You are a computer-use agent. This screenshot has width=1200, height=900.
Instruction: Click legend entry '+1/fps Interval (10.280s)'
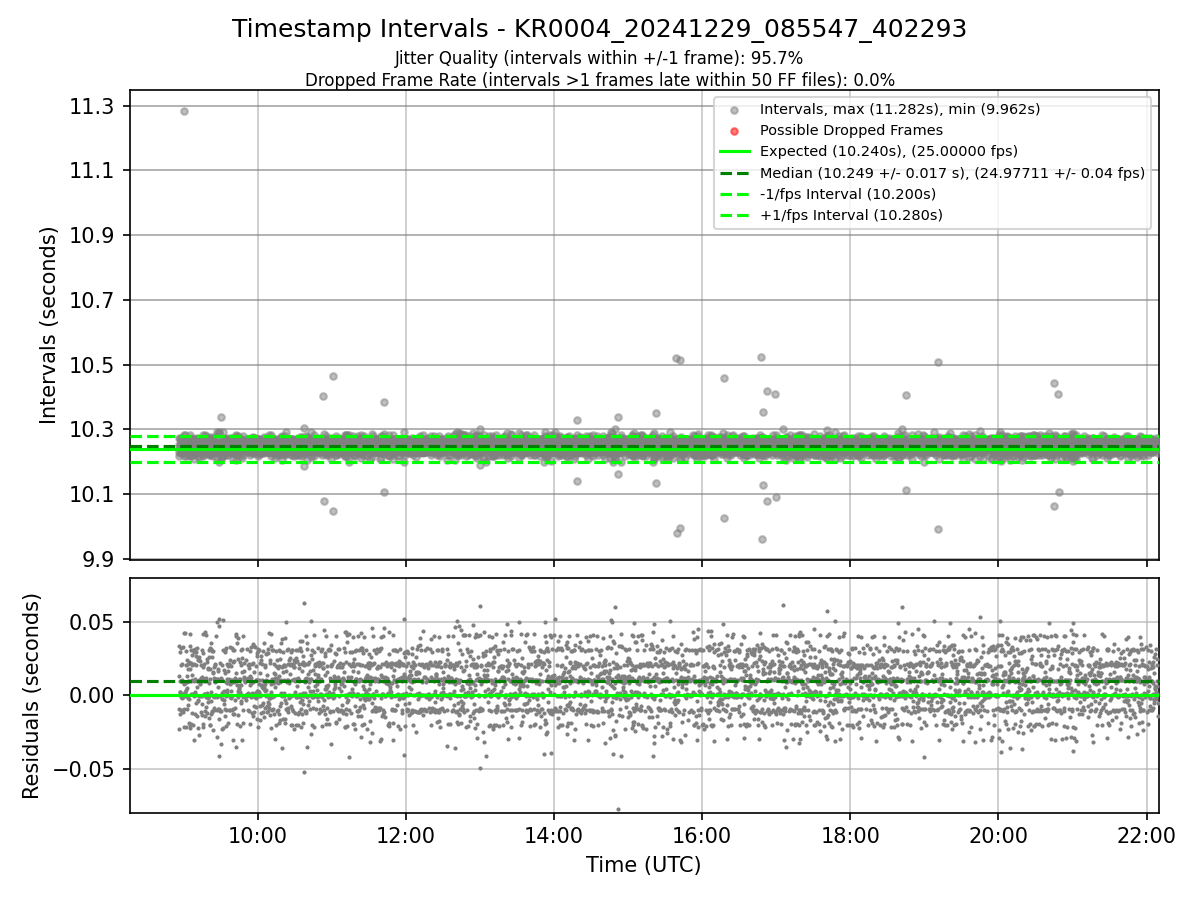851,215
